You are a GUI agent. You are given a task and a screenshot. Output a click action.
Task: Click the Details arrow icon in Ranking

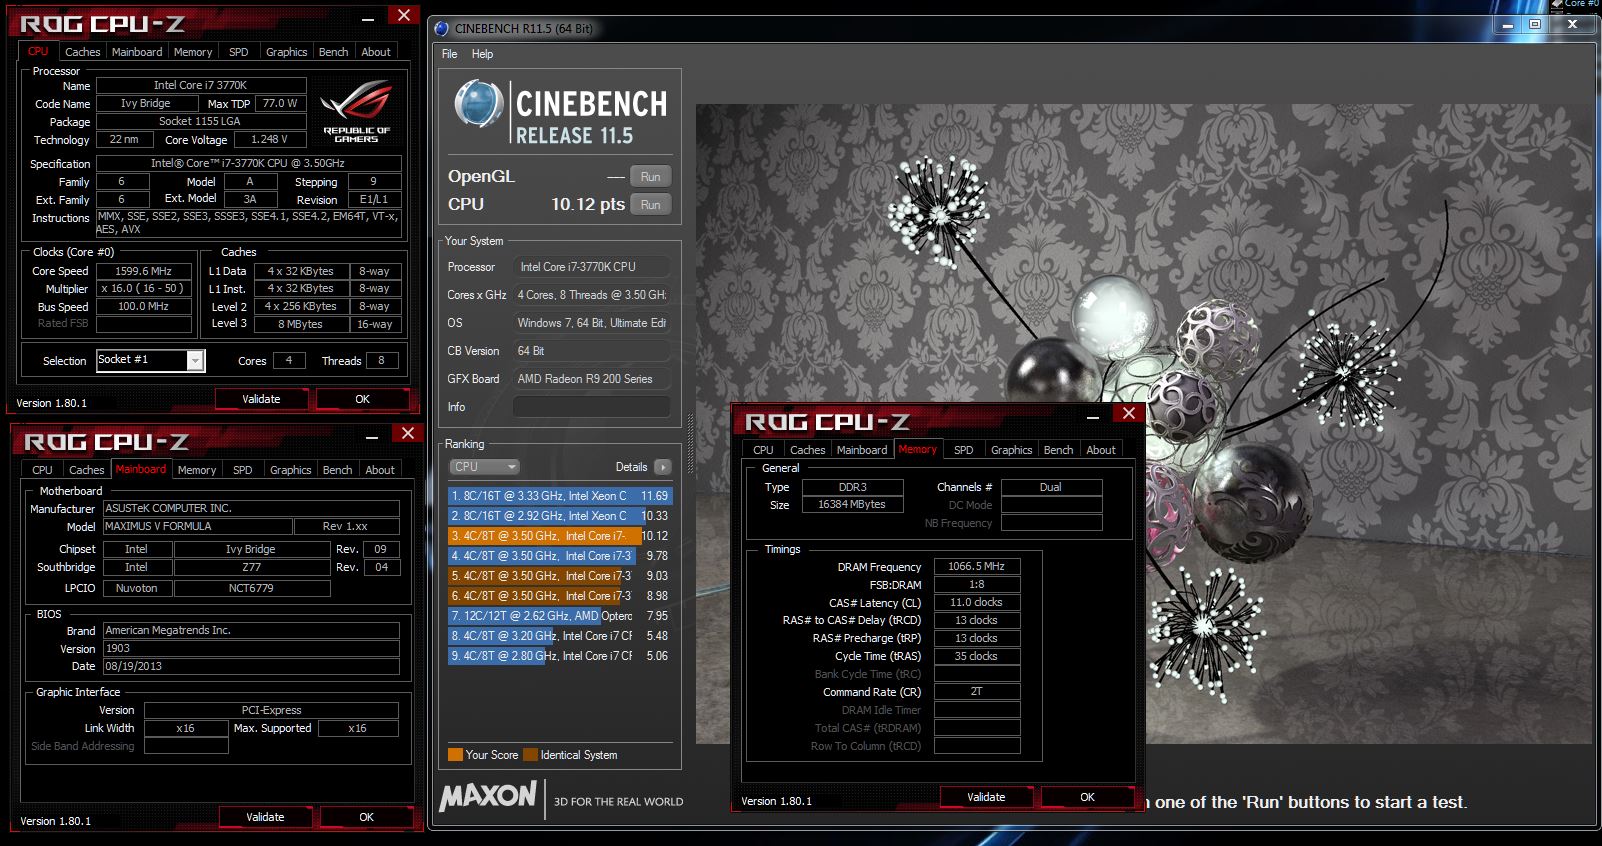tap(663, 467)
